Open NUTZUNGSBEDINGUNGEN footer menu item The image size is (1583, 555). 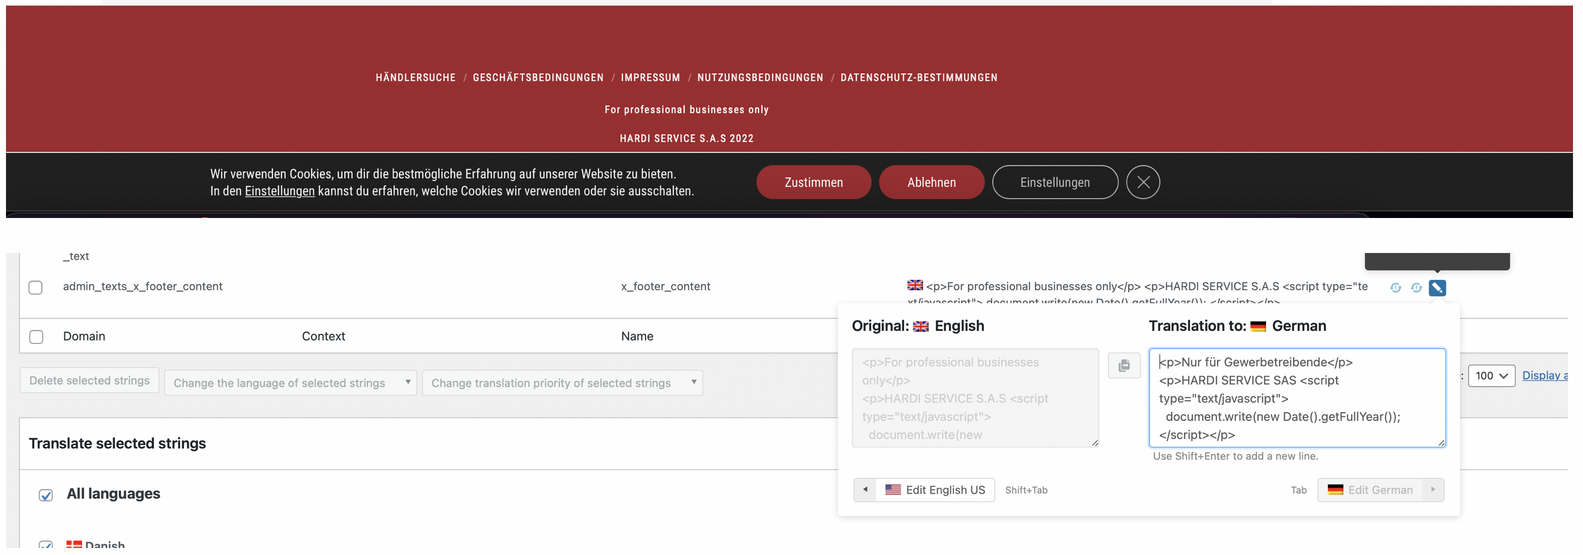coord(760,77)
